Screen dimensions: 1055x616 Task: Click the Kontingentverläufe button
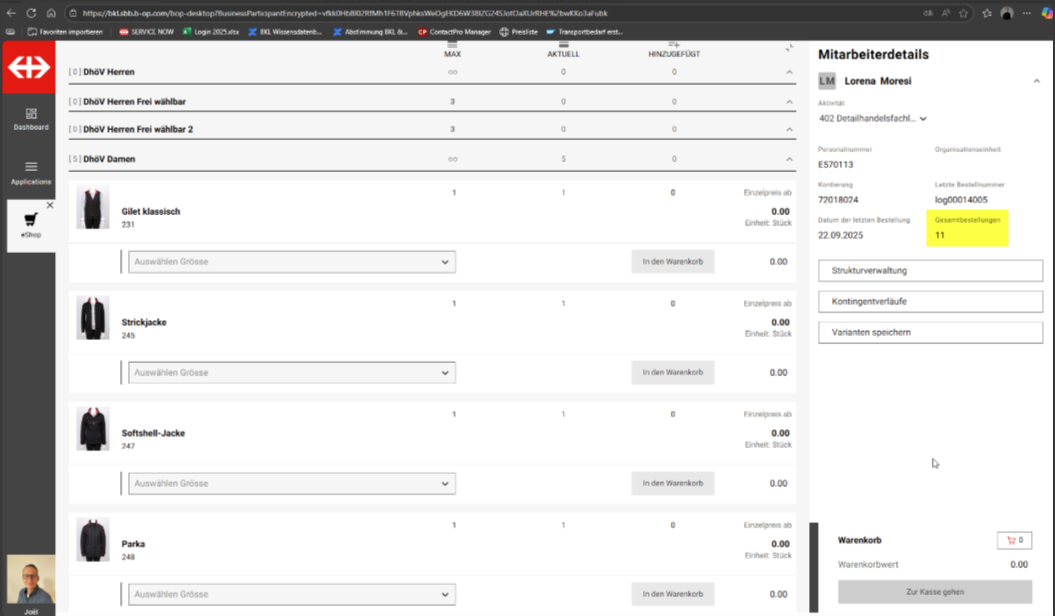coord(930,301)
